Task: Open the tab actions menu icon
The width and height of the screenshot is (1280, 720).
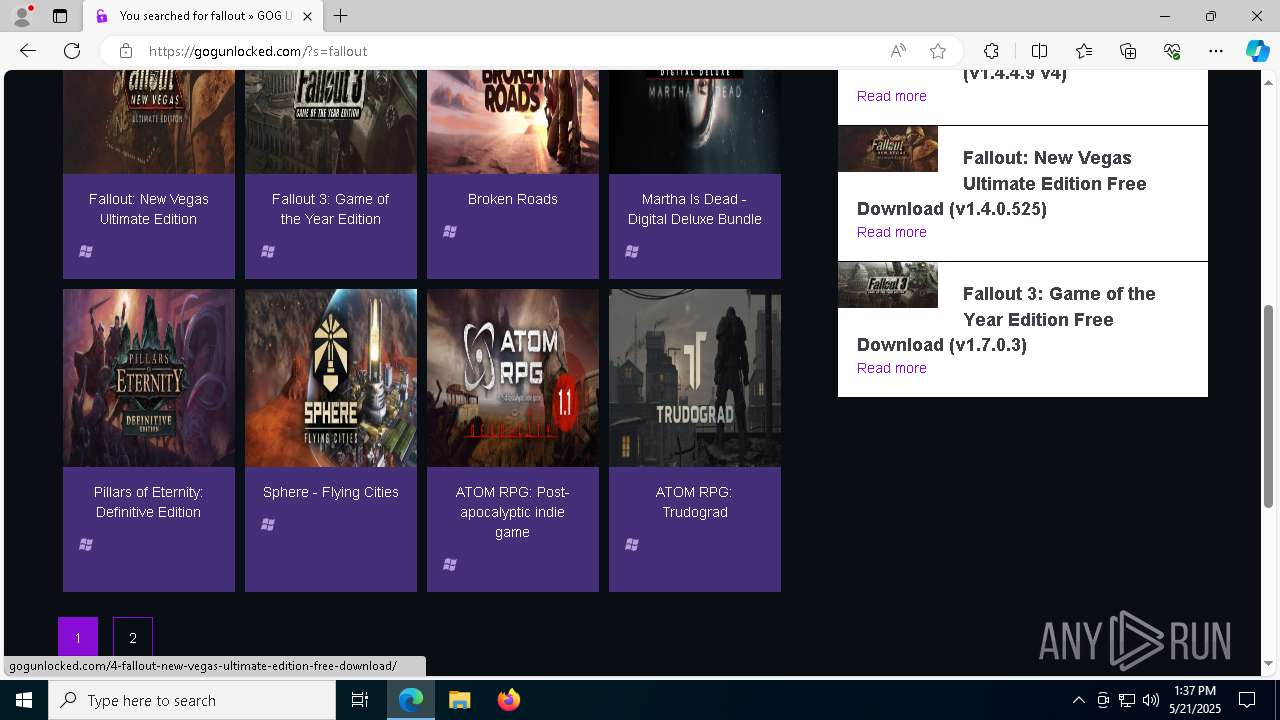Action: tap(60, 16)
